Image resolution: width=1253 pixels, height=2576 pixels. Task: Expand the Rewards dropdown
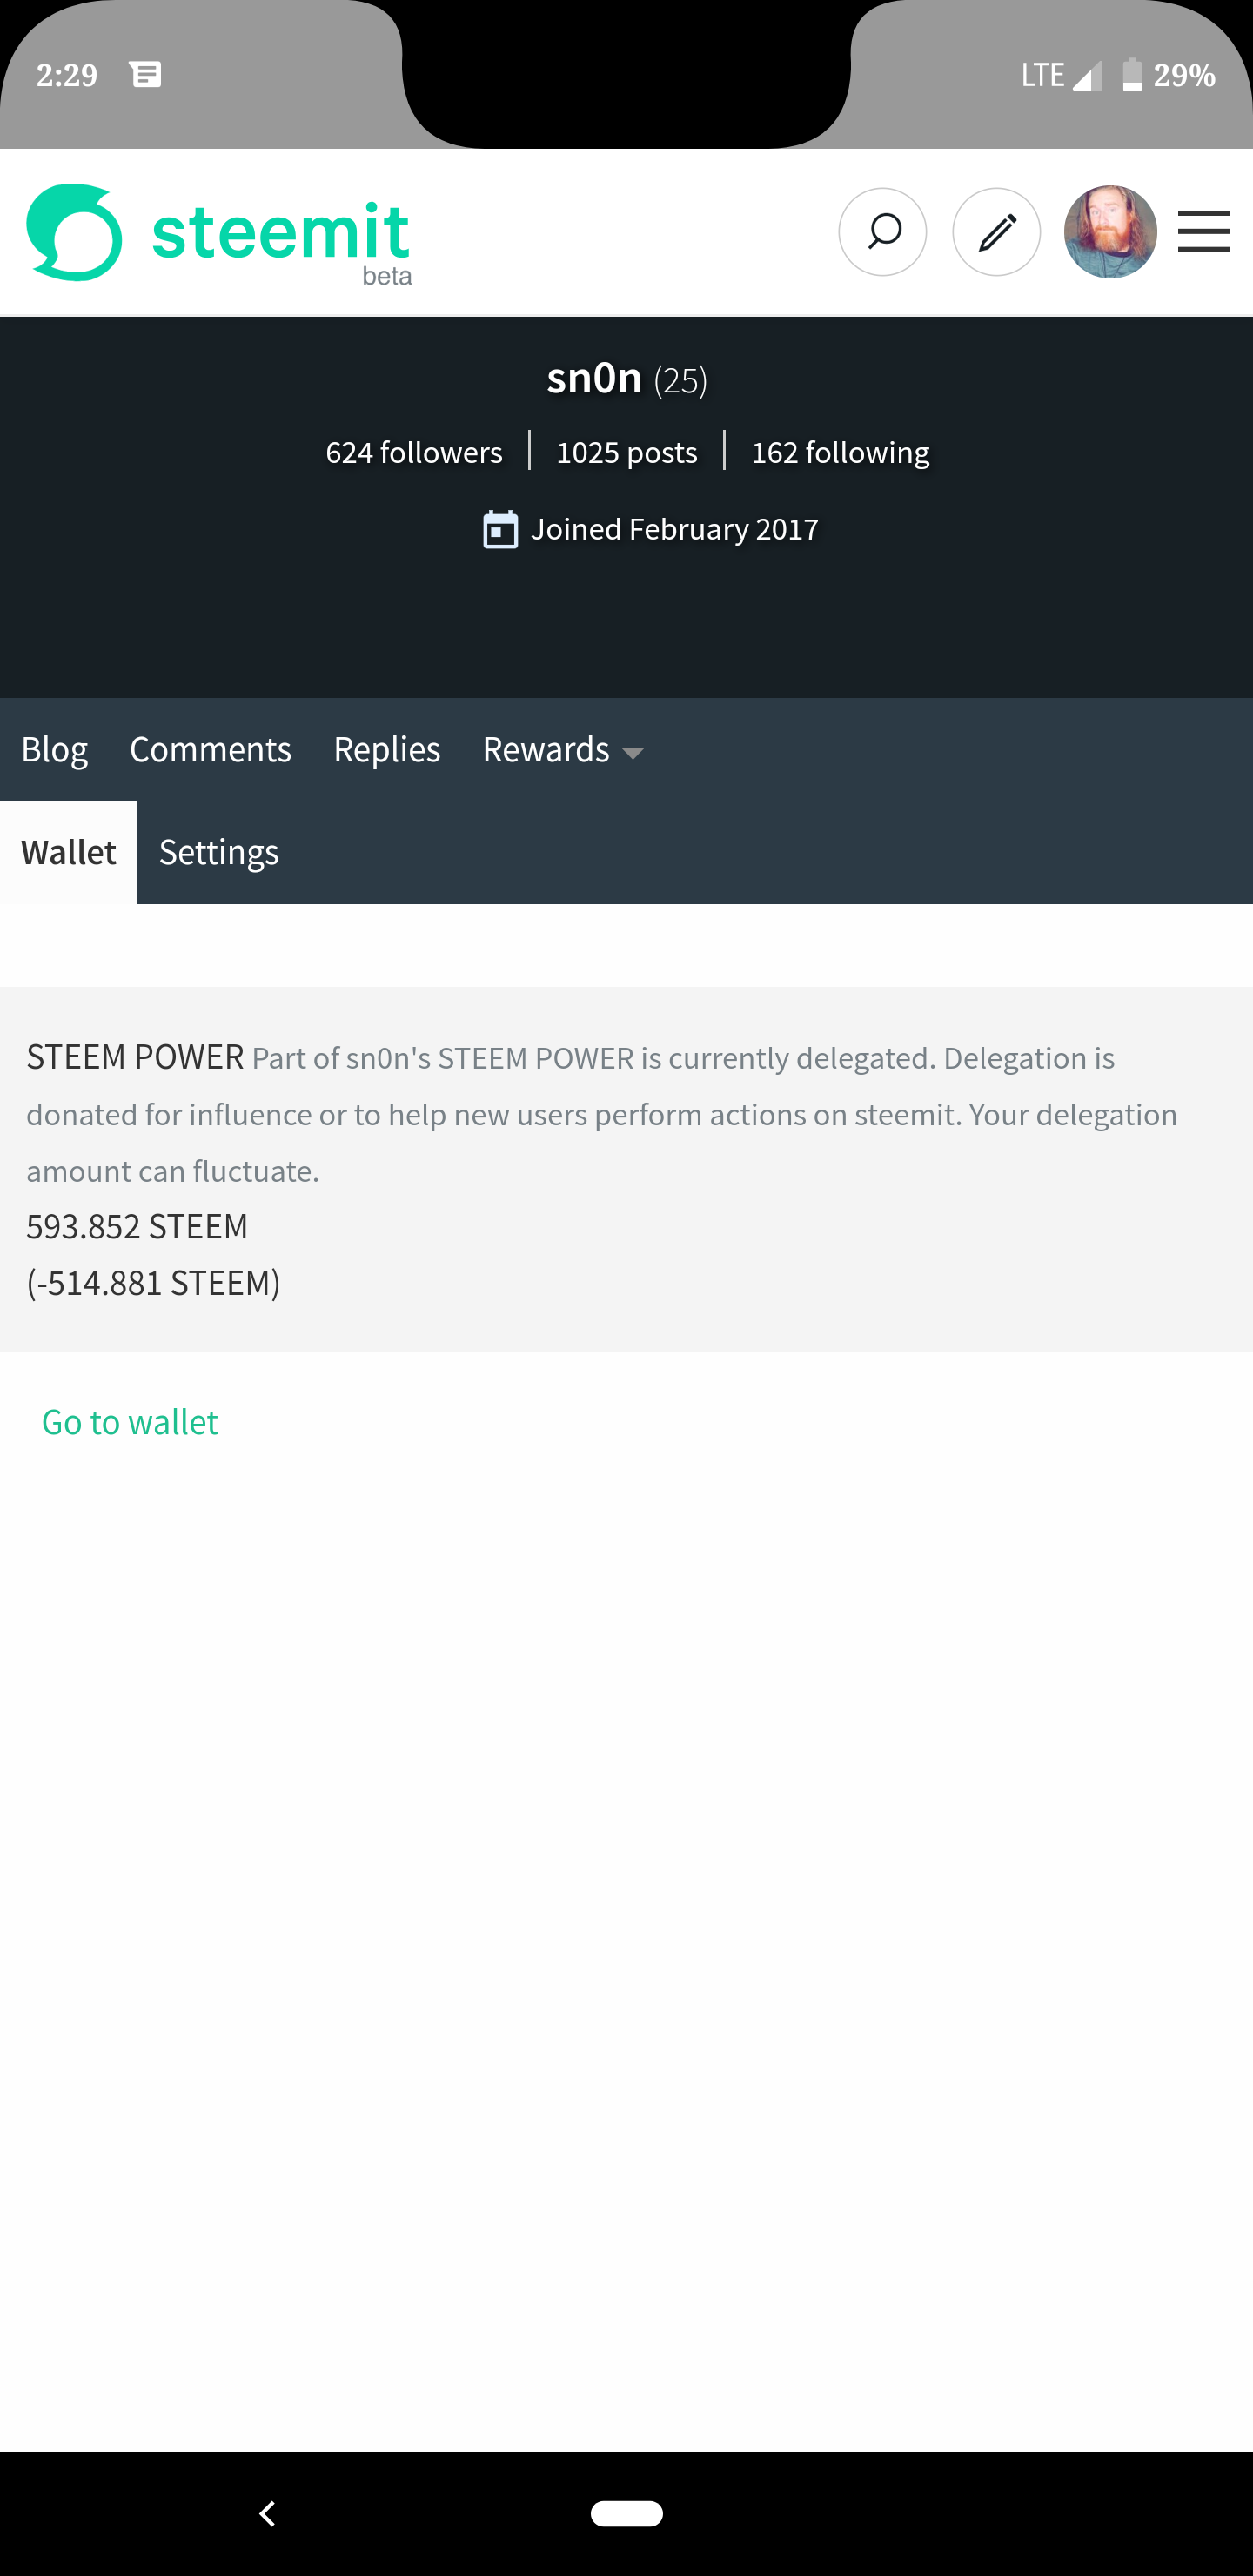coord(563,750)
